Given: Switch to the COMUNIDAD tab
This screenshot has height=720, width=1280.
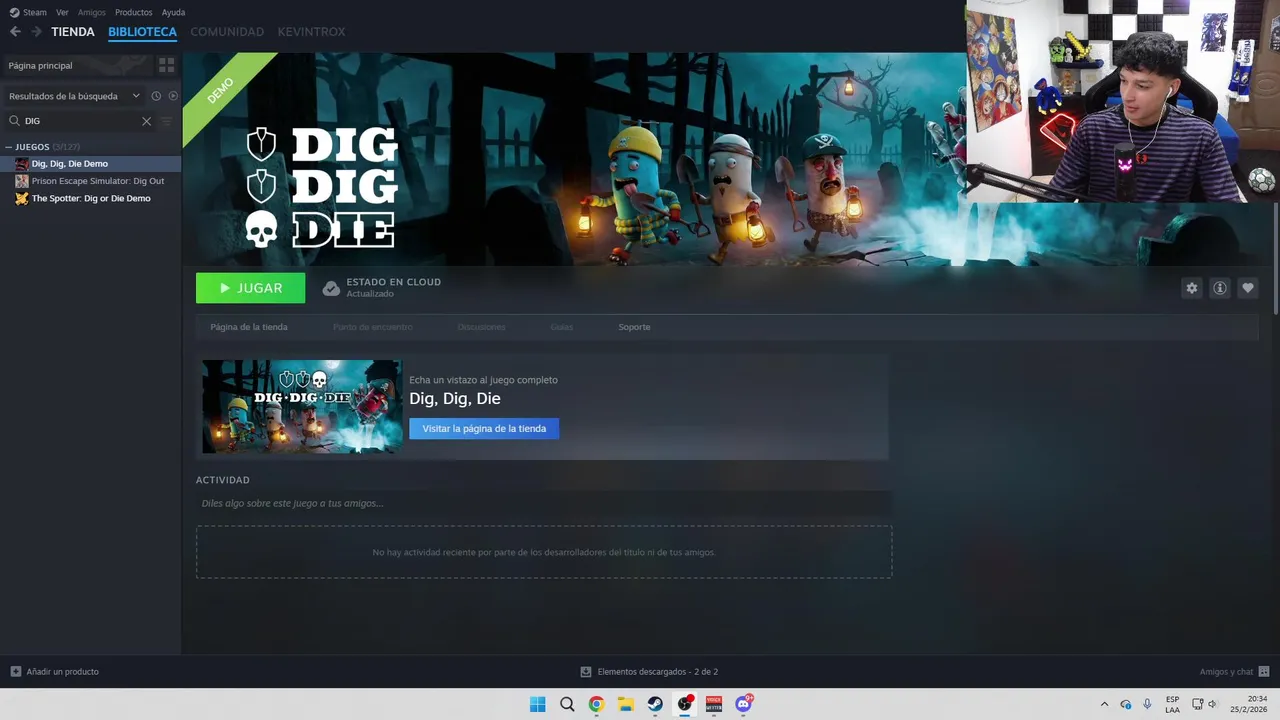Looking at the screenshot, I should [x=227, y=32].
